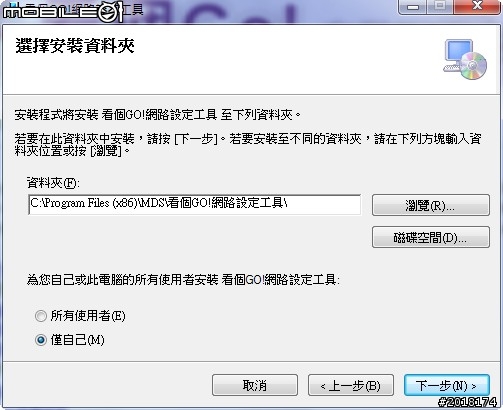Go back with 上一步(B)
The height and width of the screenshot is (410, 503).
pos(351,385)
